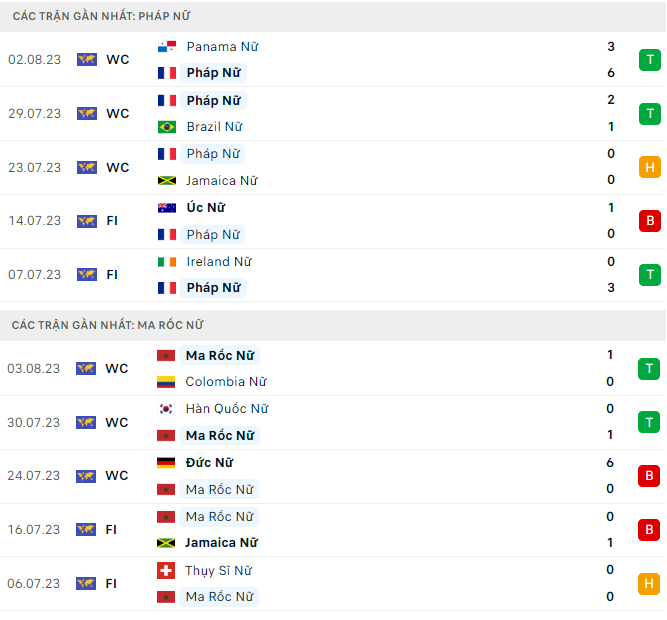667x620 pixels.
Task: Click the Australia flag icon
Action: point(167,208)
